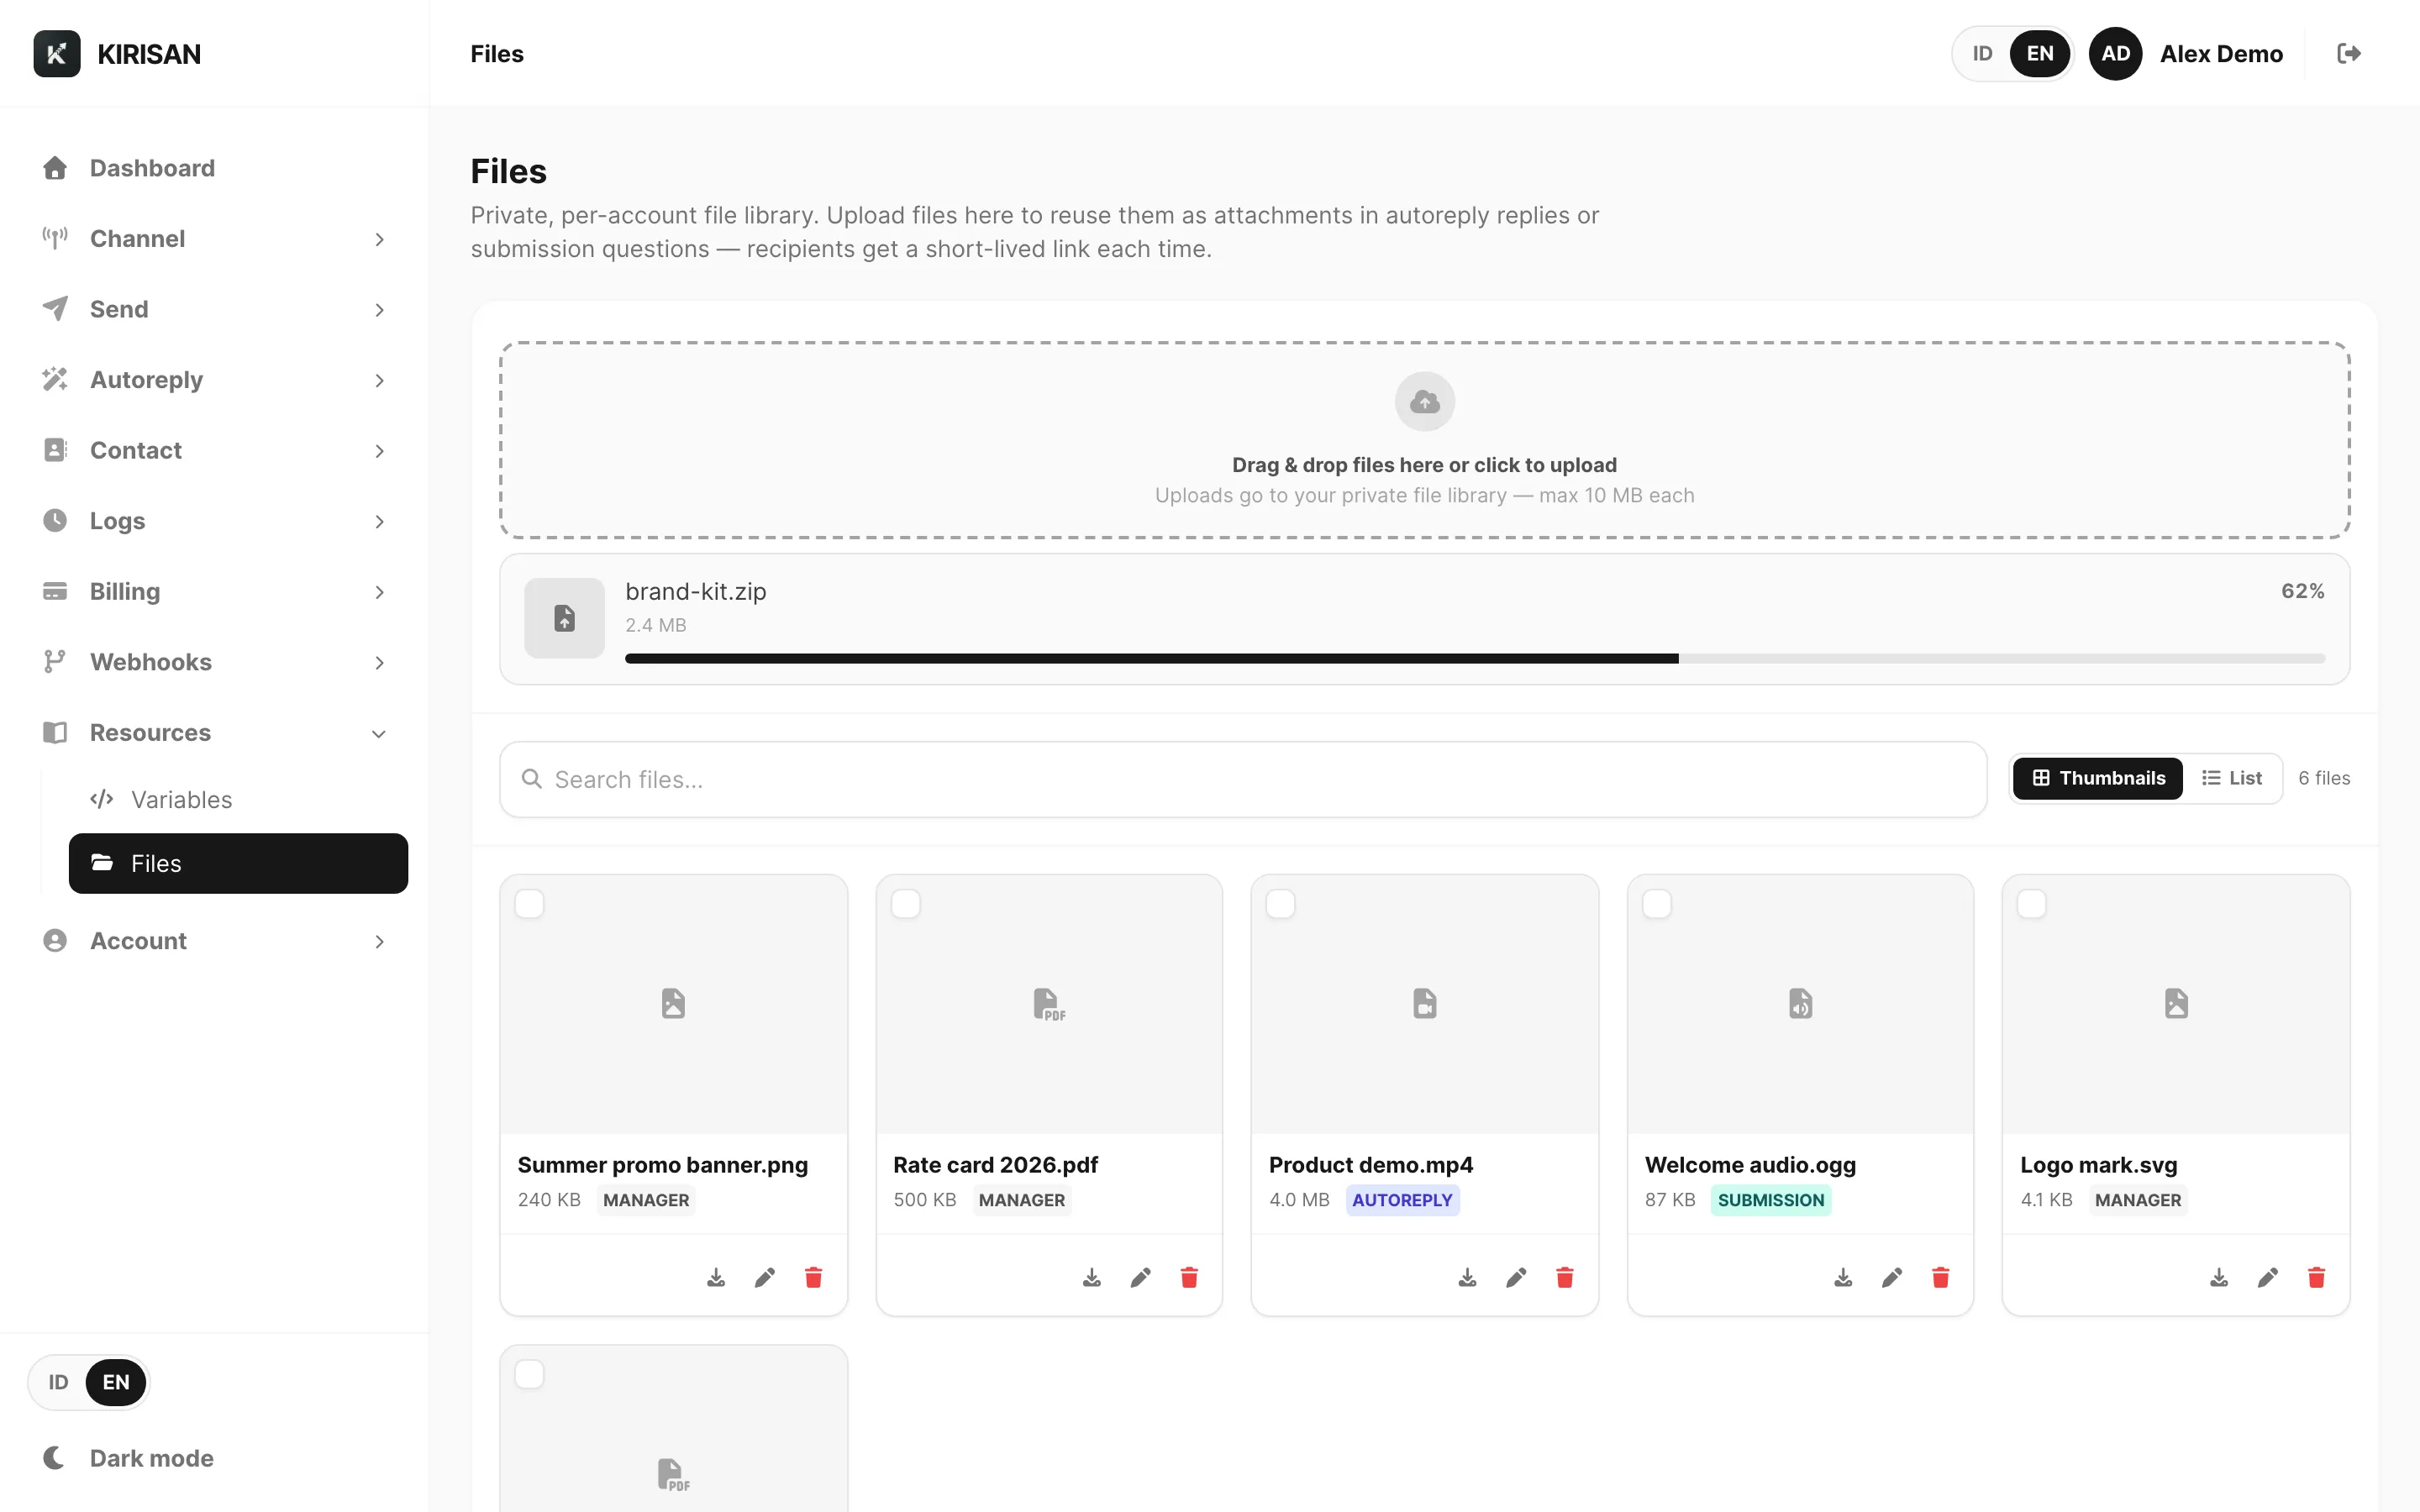Expand the Billing submenu chevron
The height and width of the screenshot is (1512, 2420).
coord(379,592)
